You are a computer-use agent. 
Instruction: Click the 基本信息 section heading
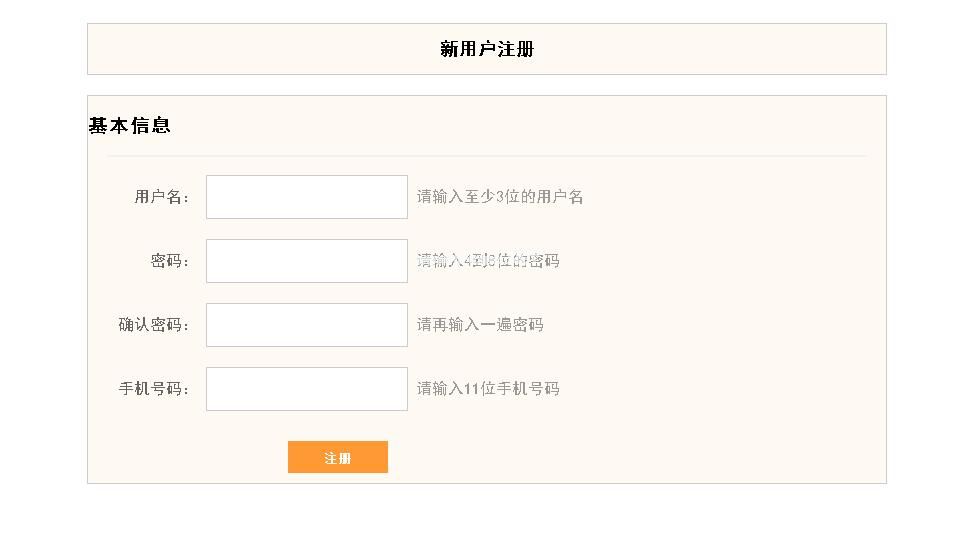pyautogui.click(x=129, y=126)
